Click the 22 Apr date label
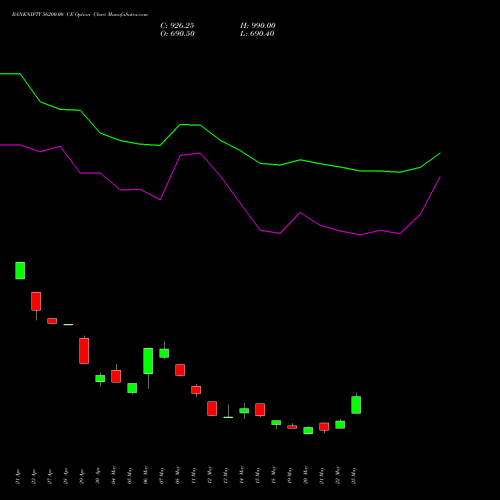This screenshot has width=500, height=500. [x=34, y=476]
